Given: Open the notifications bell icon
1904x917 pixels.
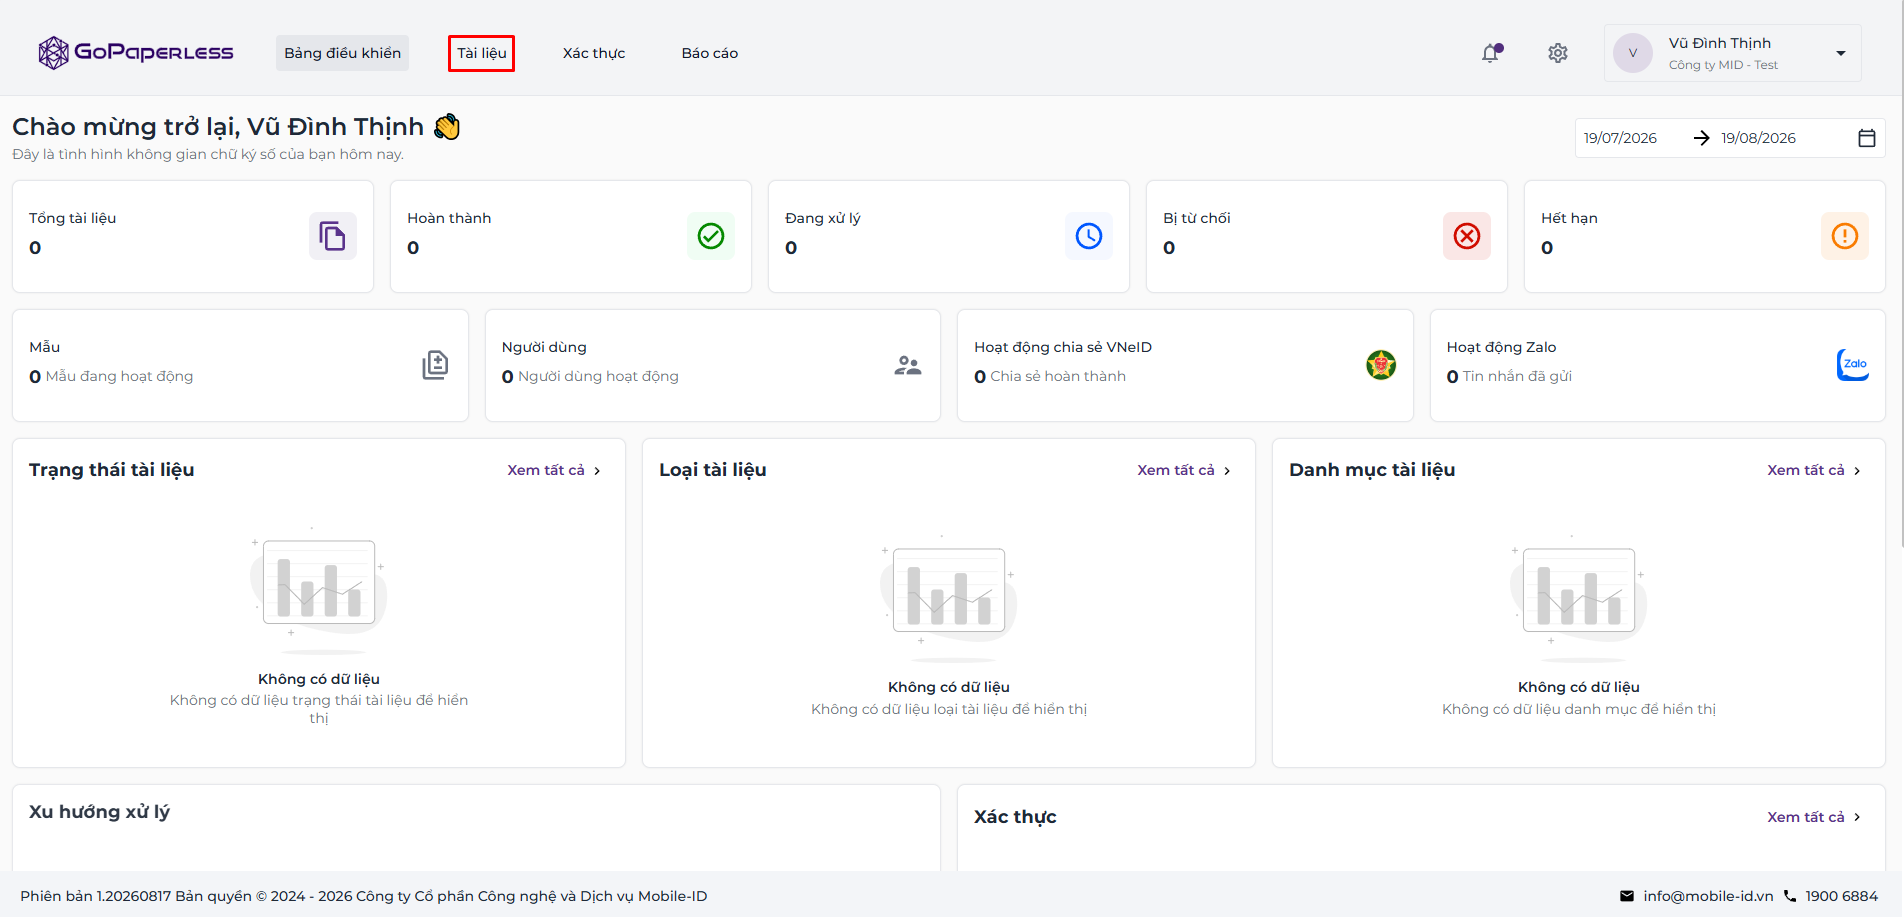Looking at the screenshot, I should point(1491,53).
